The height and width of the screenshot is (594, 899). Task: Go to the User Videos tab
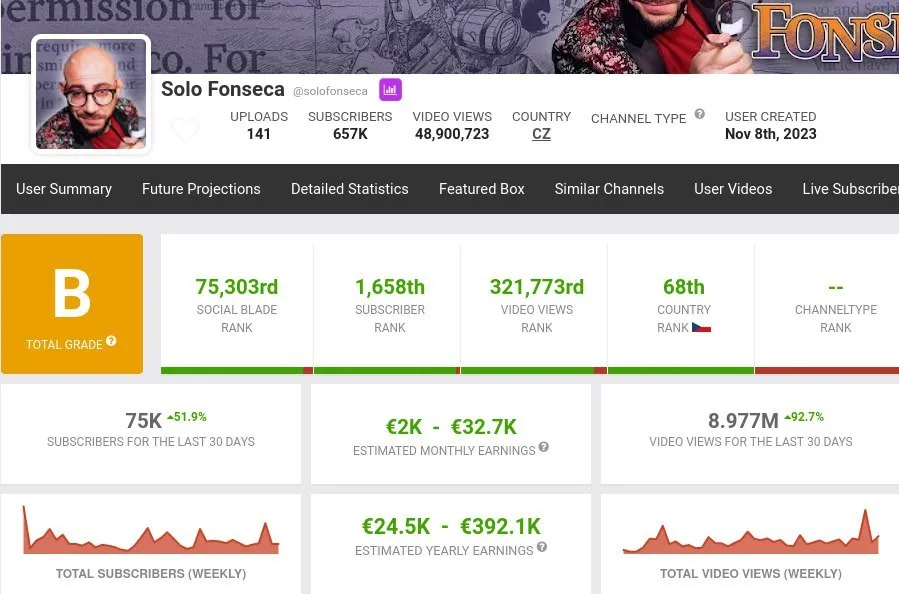click(733, 189)
